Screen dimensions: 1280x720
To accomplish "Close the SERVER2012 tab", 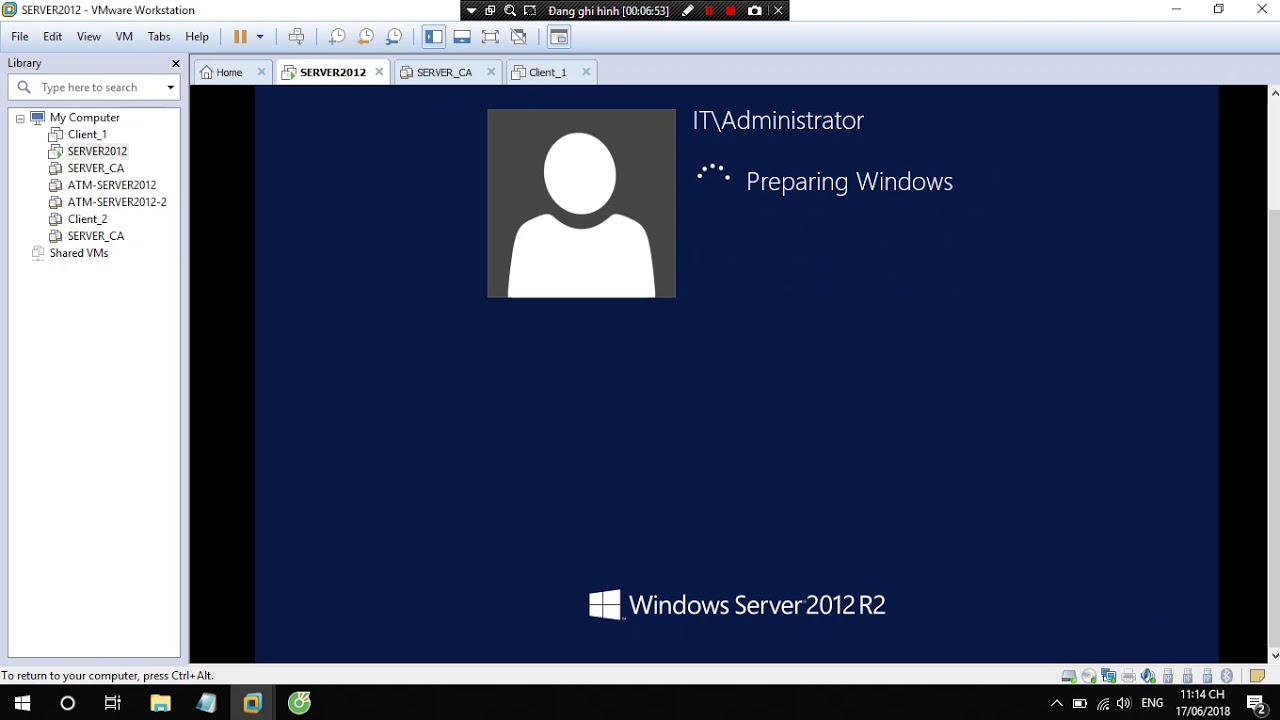I will [379, 72].
